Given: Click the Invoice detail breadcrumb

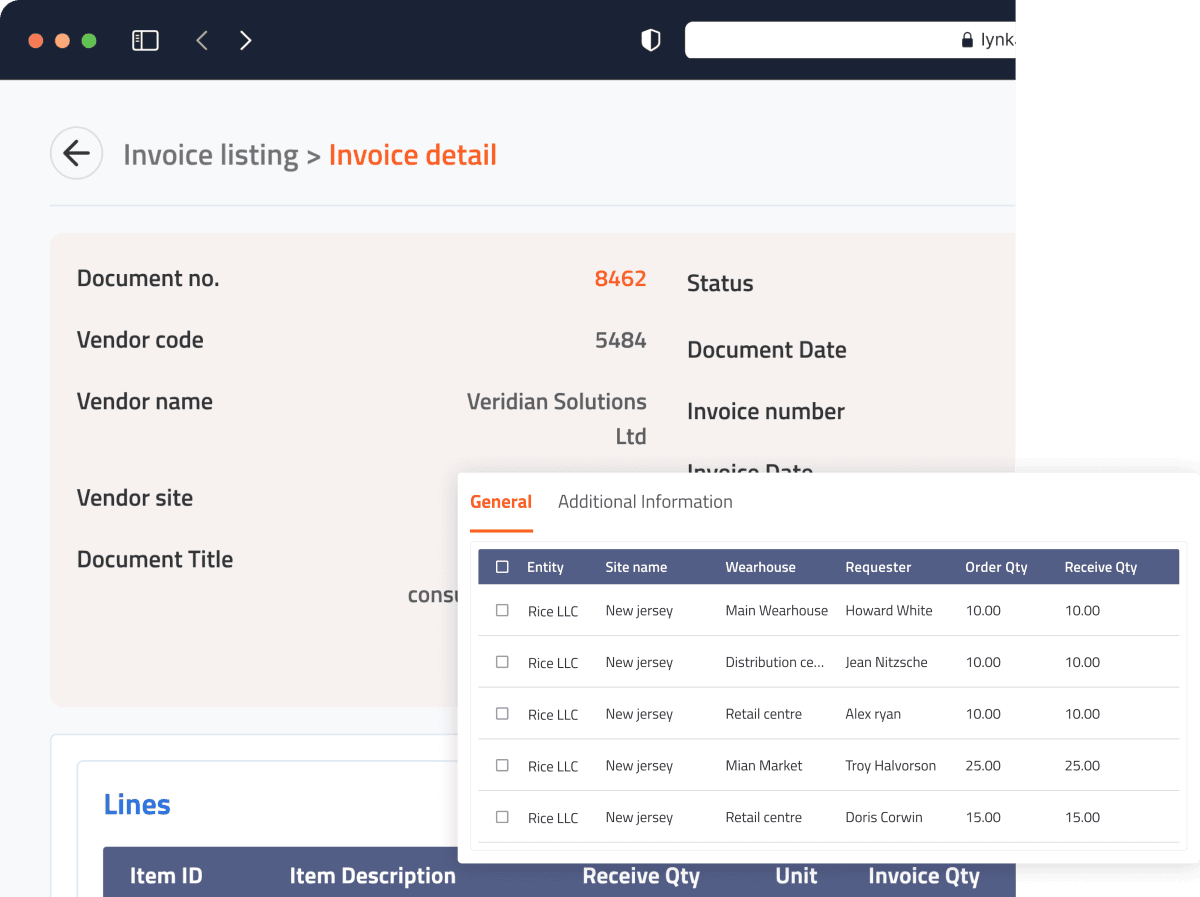Looking at the screenshot, I should (413, 155).
